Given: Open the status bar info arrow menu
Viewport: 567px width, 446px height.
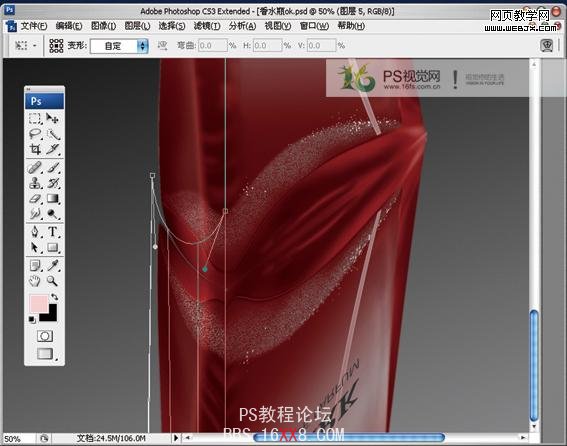Looking at the screenshot, I should [x=176, y=438].
